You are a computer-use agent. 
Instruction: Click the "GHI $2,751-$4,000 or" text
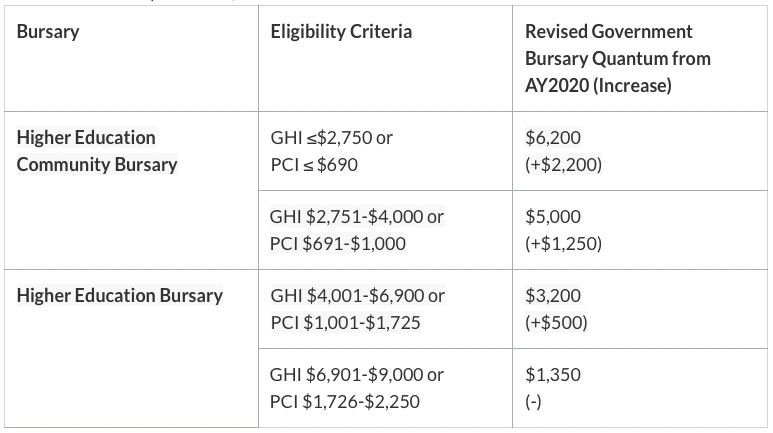click(357, 216)
